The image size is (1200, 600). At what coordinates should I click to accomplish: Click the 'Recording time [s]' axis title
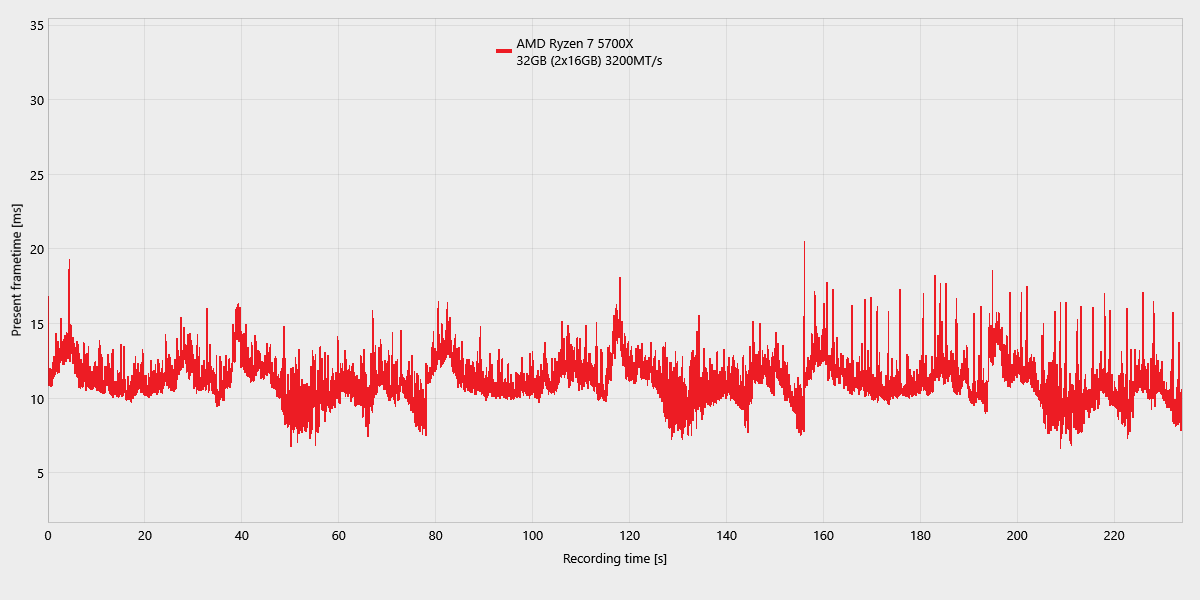click(x=615, y=559)
